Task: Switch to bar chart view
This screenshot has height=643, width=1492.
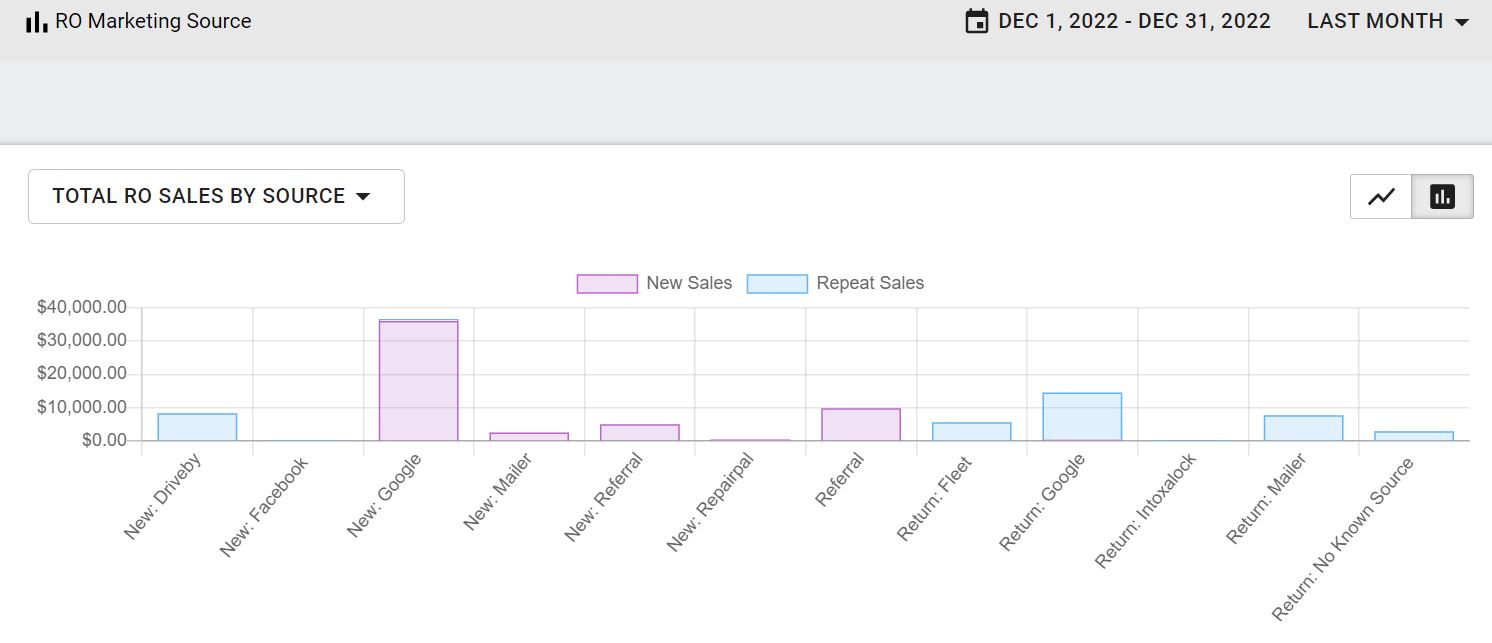Action: coord(1442,197)
